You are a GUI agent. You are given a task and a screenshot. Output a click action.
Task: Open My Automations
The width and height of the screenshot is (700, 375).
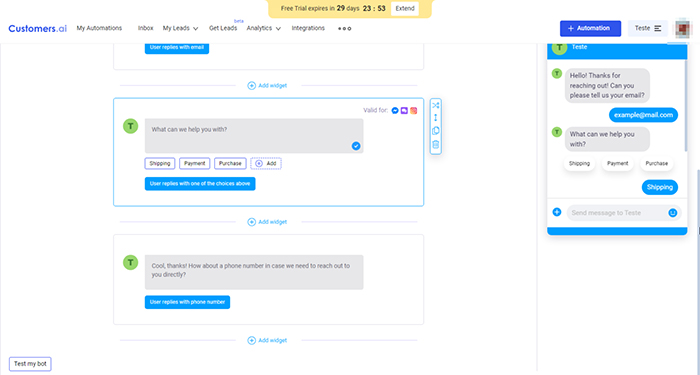click(99, 28)
